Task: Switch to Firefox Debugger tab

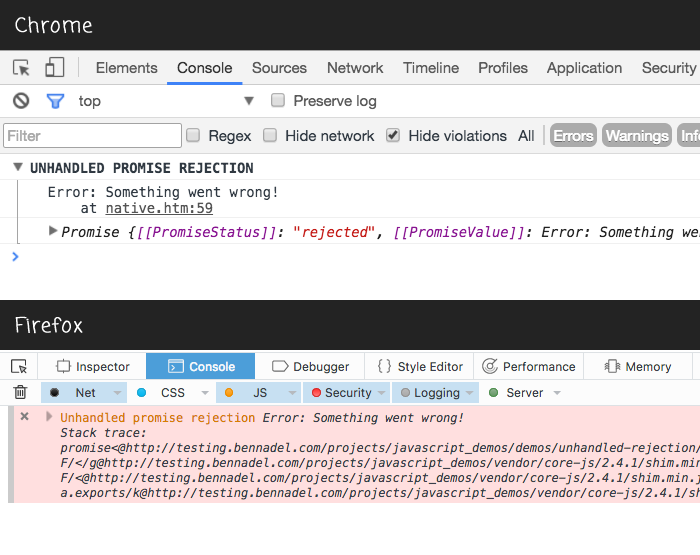Action: 310,367
